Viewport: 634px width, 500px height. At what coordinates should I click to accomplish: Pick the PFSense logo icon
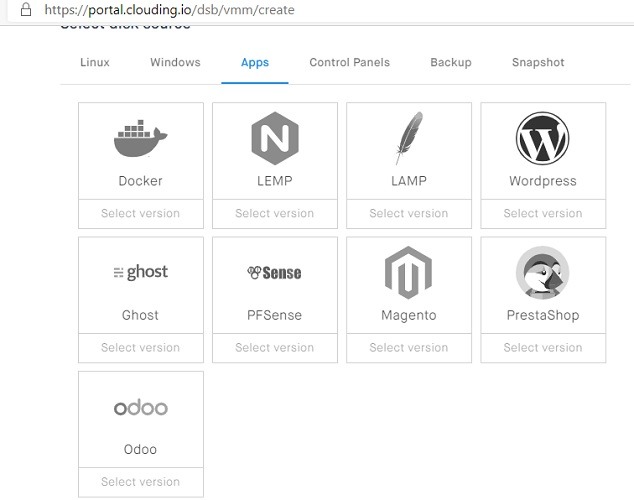pyautogui.click(x=274, y=273)
